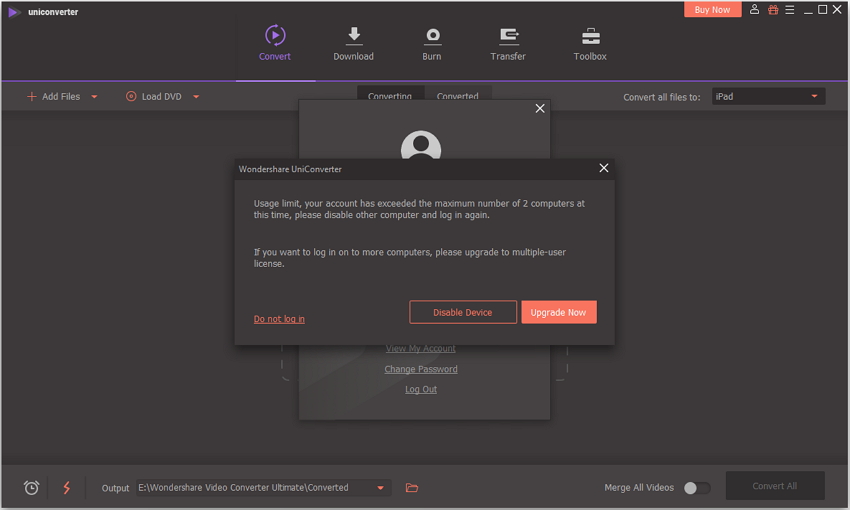Click the uniconverter logo icon
Image resolution: width=850 pixels, height=510 pixels.
[x=14, y=12]
